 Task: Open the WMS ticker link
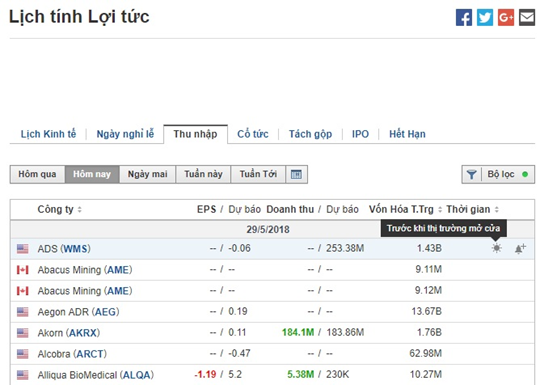click(x=76, y=249)
